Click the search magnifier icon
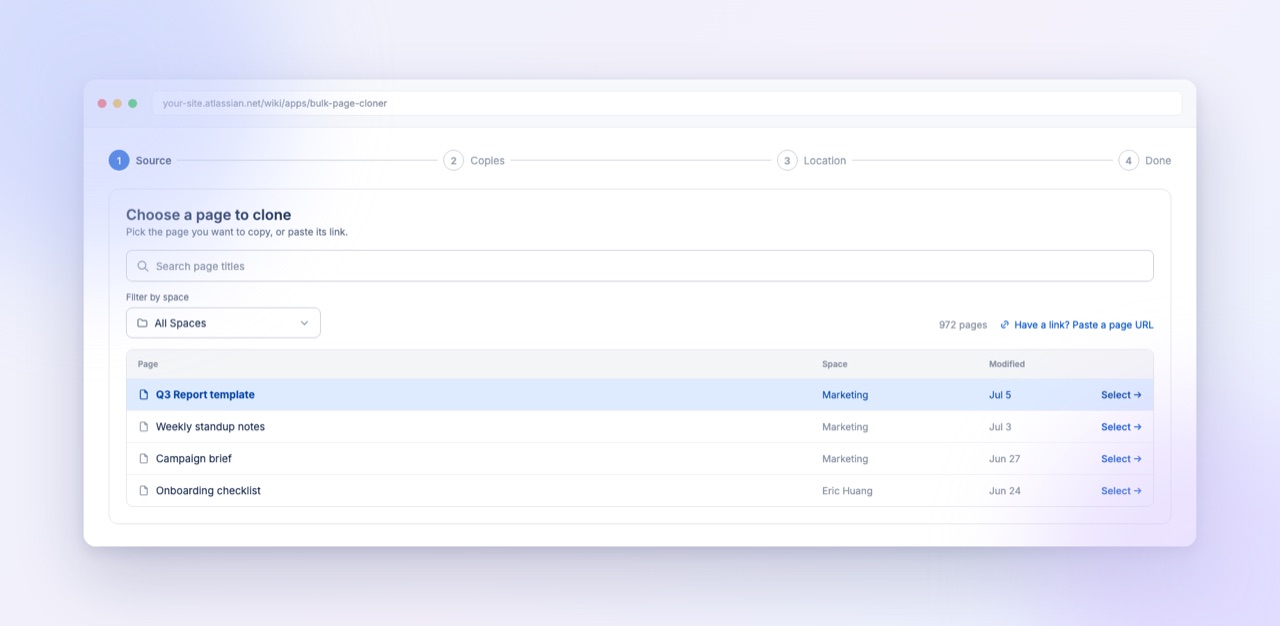 (x=143, y=266)
